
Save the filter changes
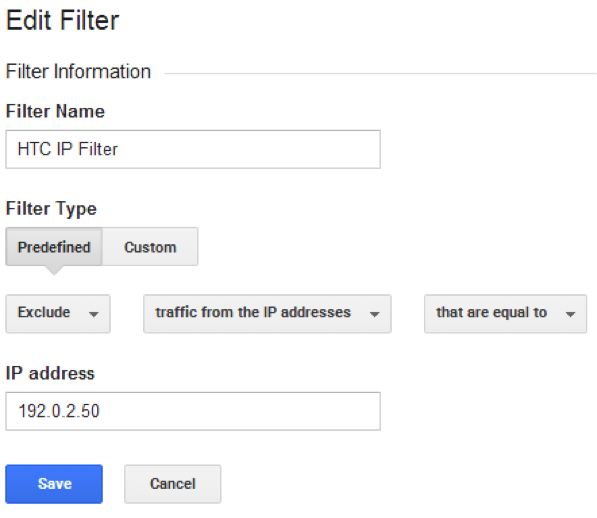(54, 484)
